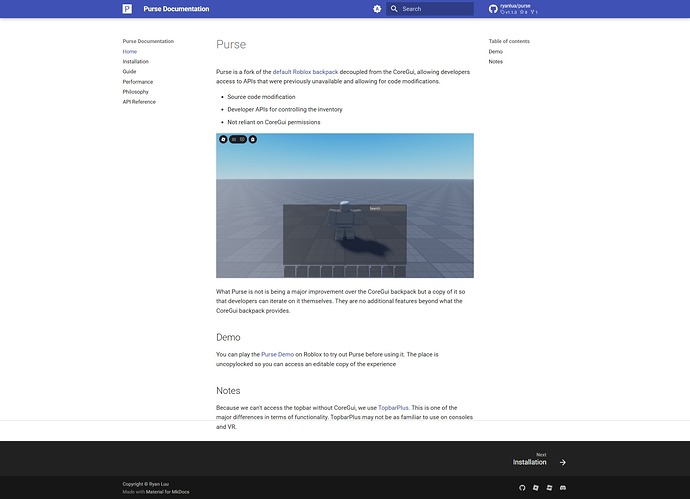Click the Purse P logo in the header
This screenshot has width=690, height=499.
(x=127, y=9)
